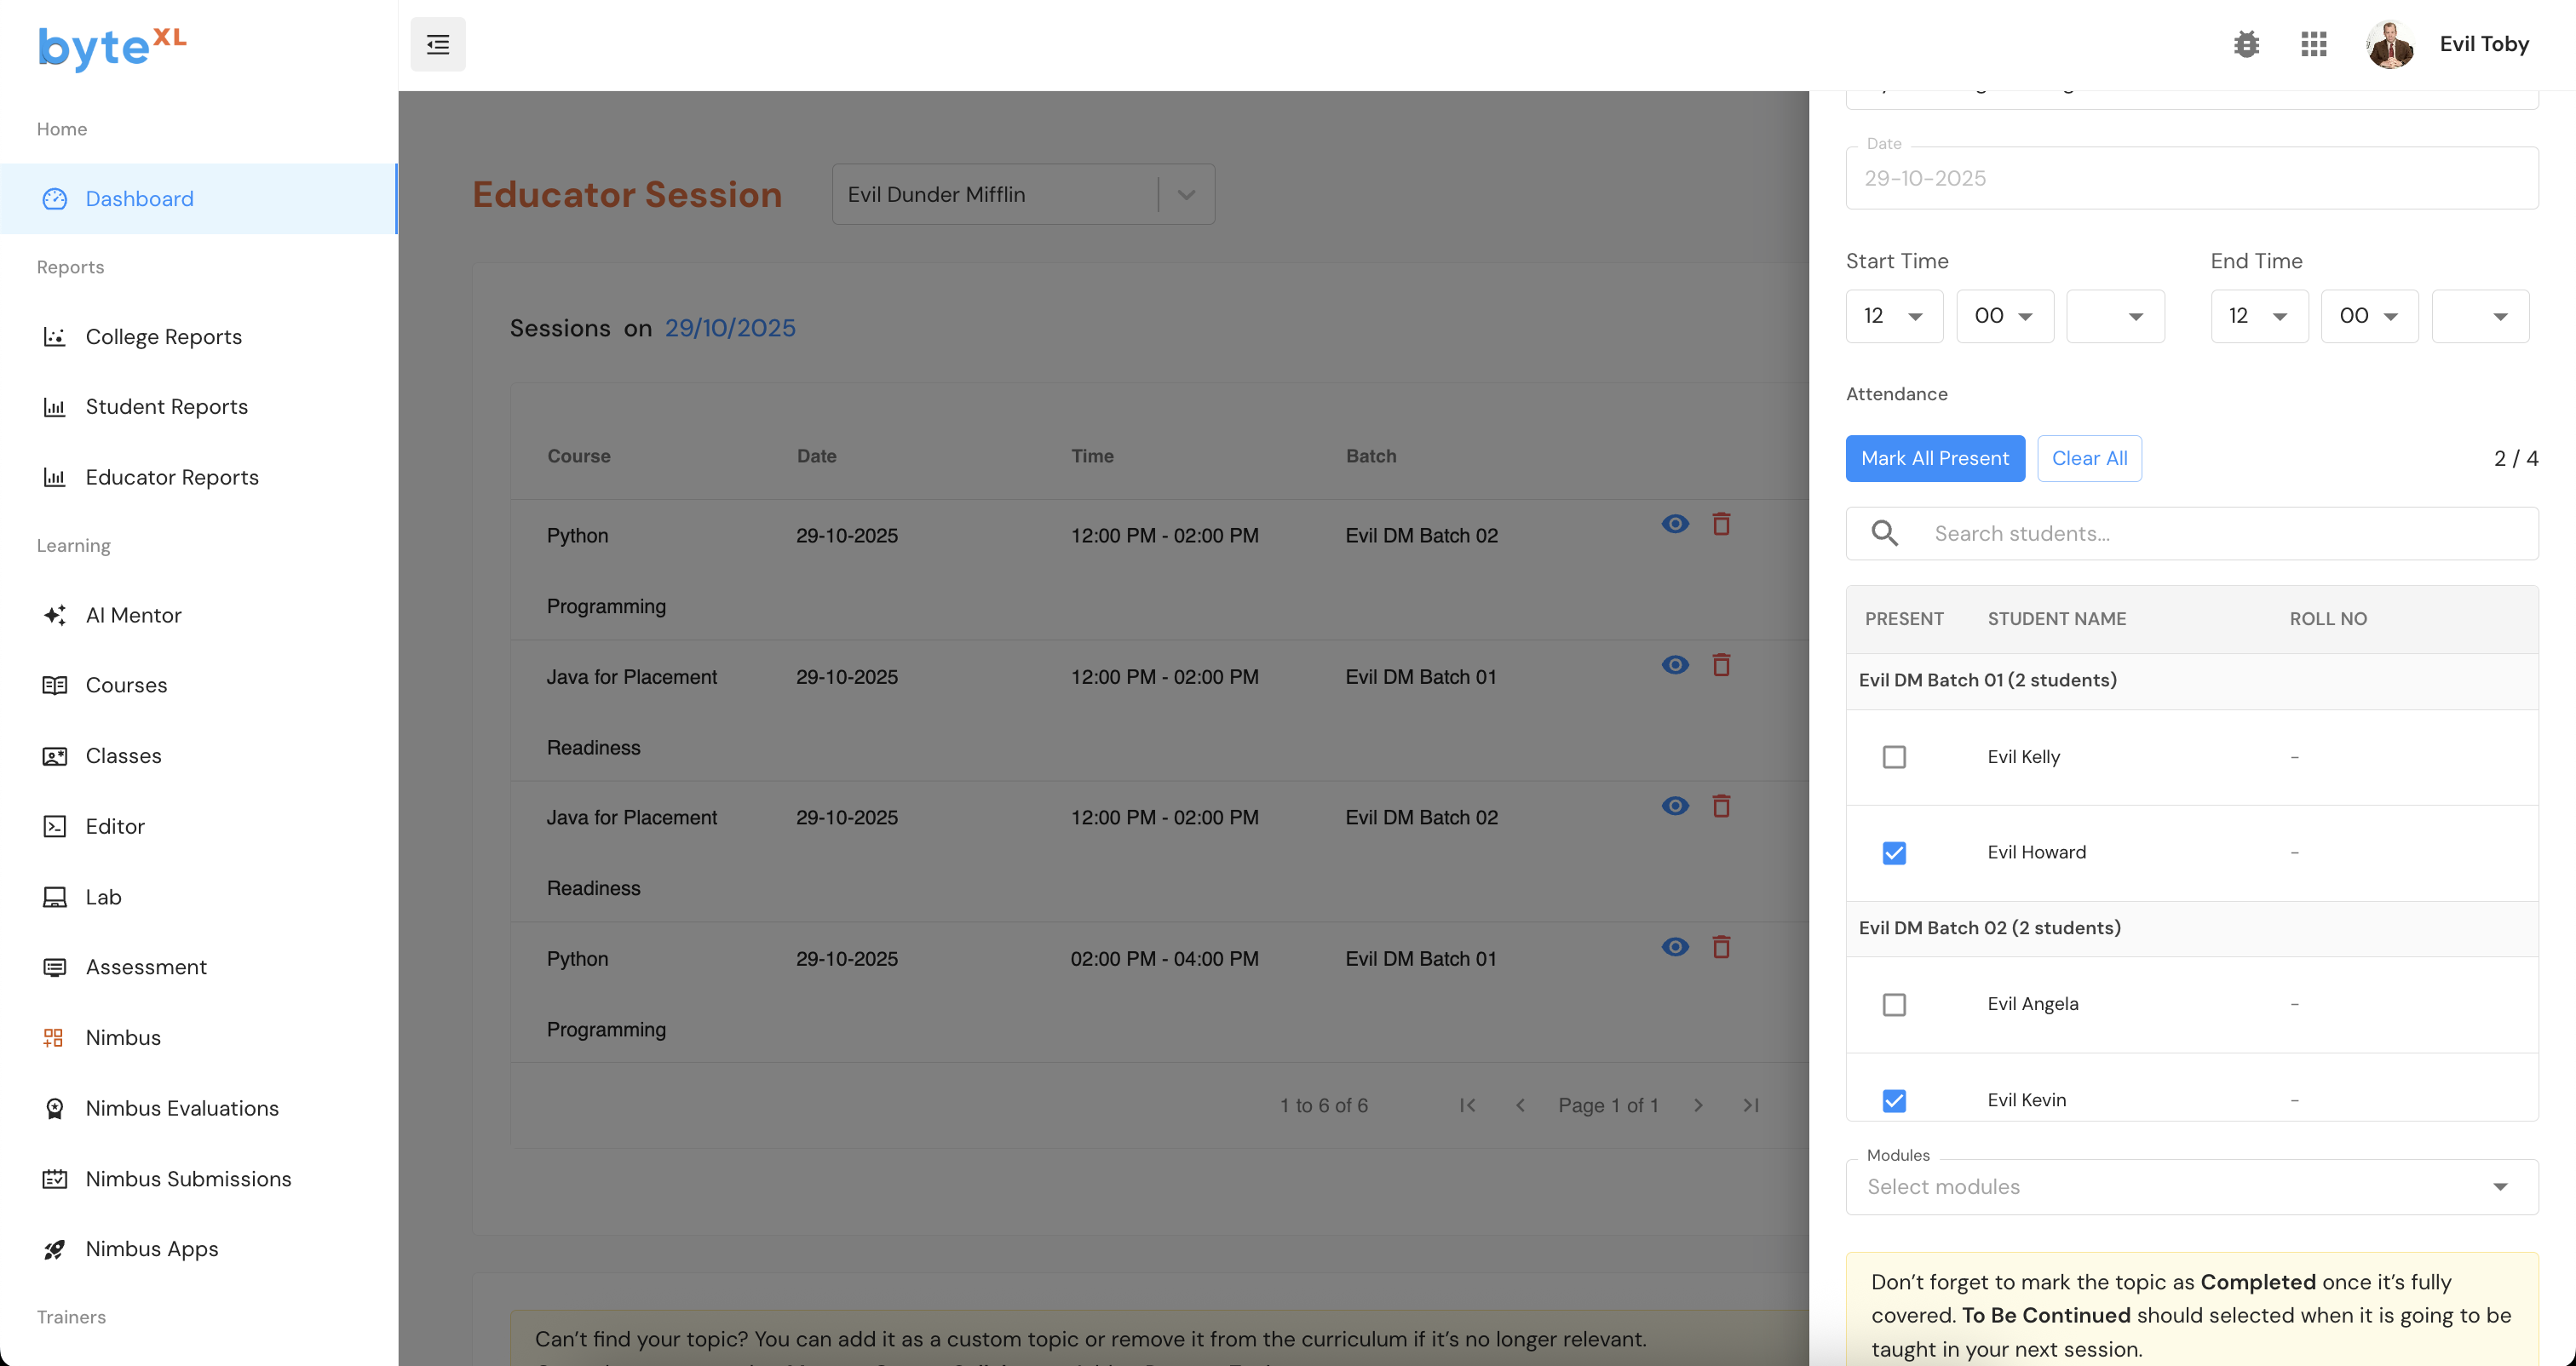Check the Evil Kelly present checkbox
The height and width of the screenshot is (1366, 2576).
(x=1893, y=757)
